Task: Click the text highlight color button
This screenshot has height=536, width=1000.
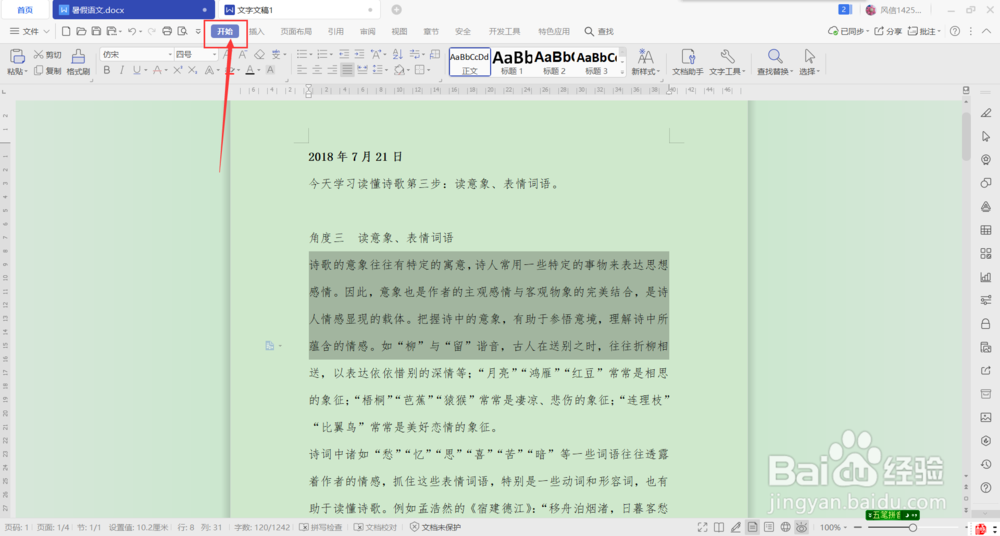Action: [231, 70]
